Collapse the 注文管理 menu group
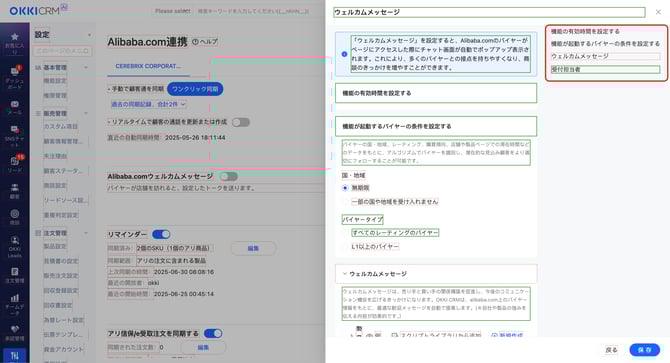The width and height of the screenshot is (670, 363). 85,233
